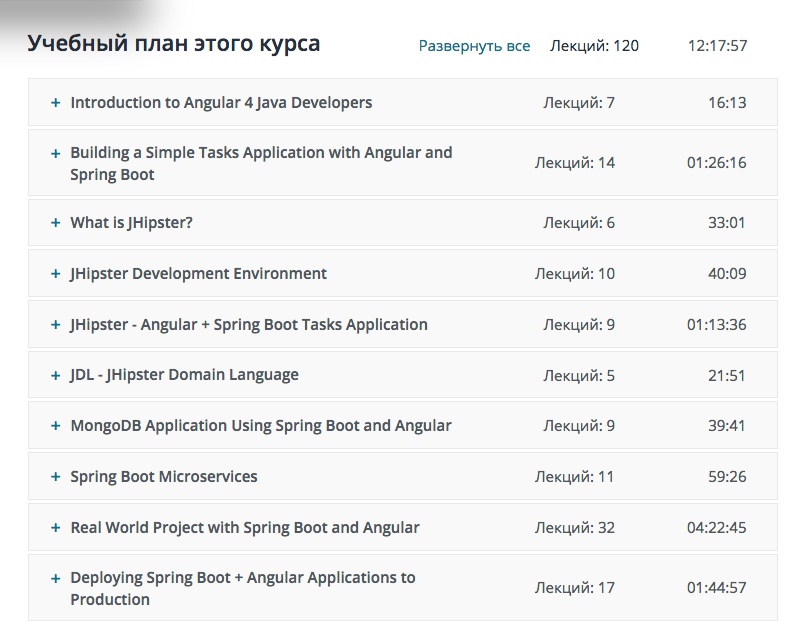The height and width of the screenshot is (642, 797).
Task: Click plus icon next to What is JHipster?
Action: click(56, 223)
